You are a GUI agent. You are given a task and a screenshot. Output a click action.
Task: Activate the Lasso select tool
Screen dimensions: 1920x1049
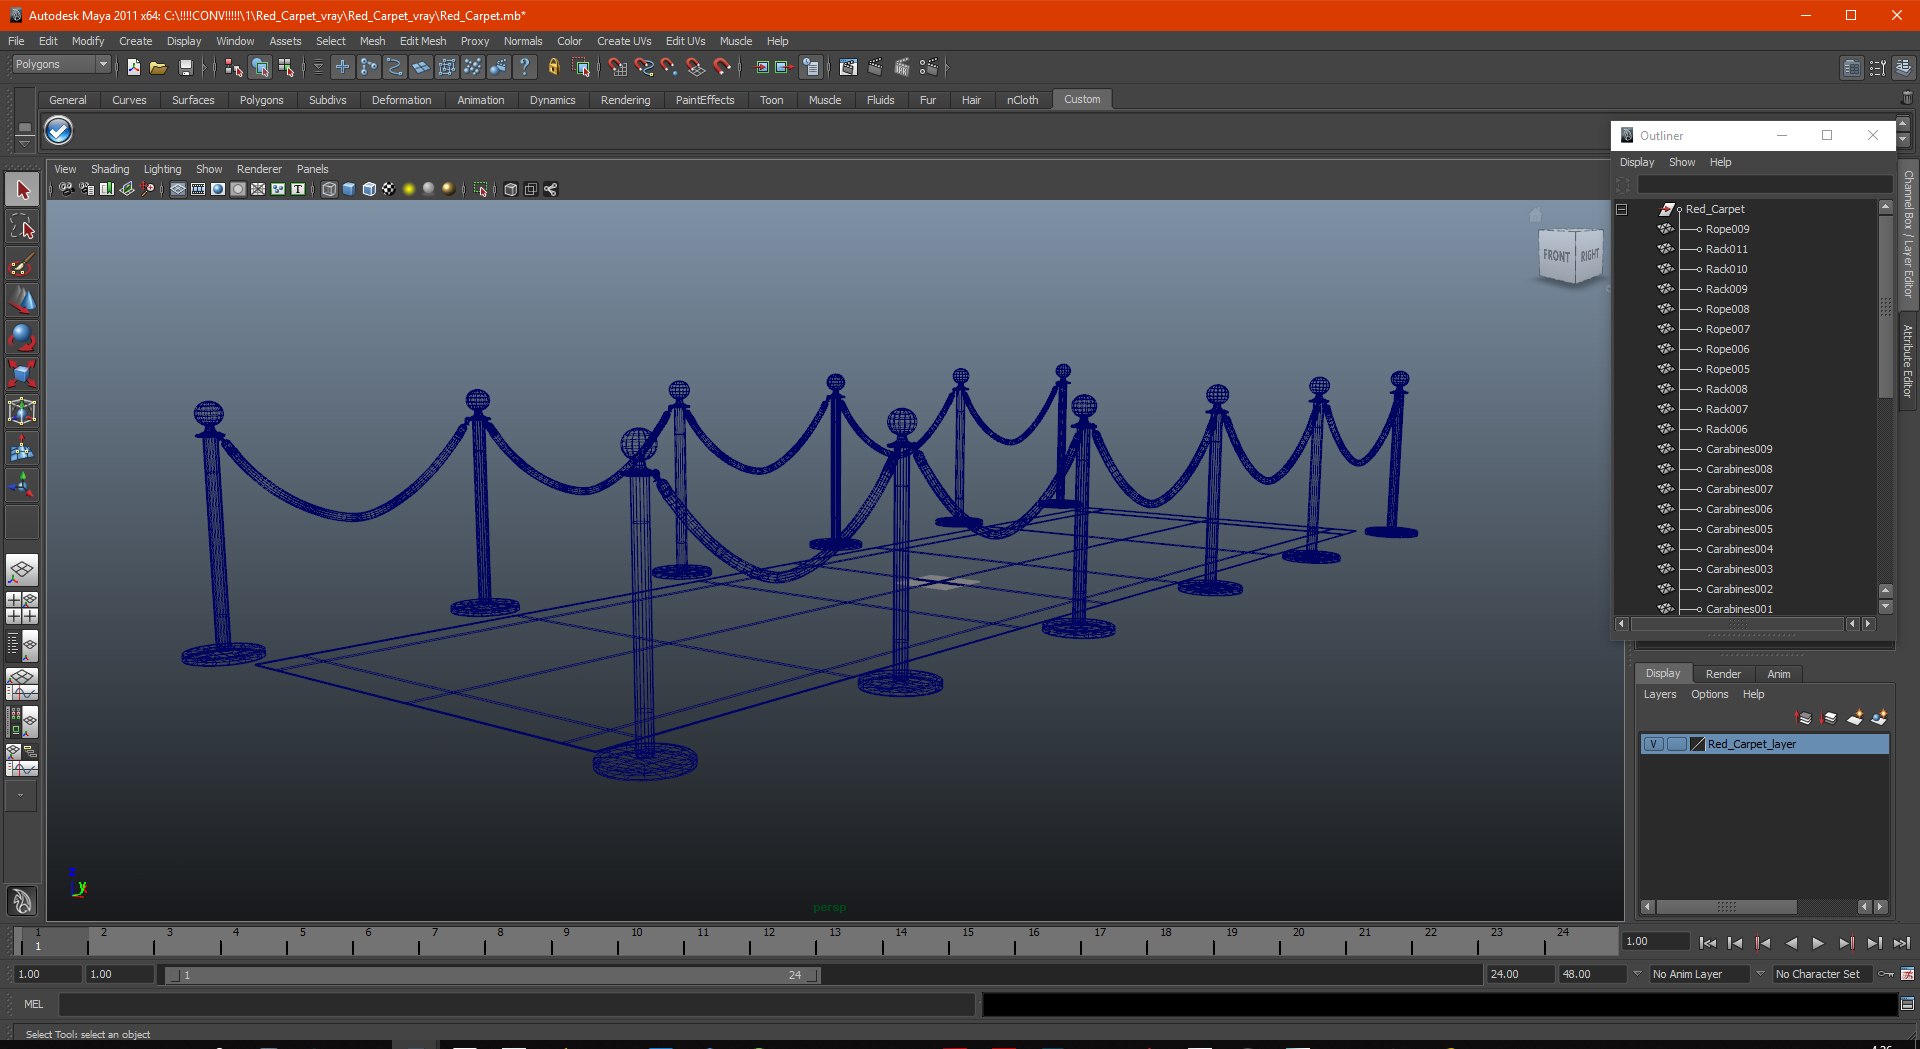click(22, 227)
